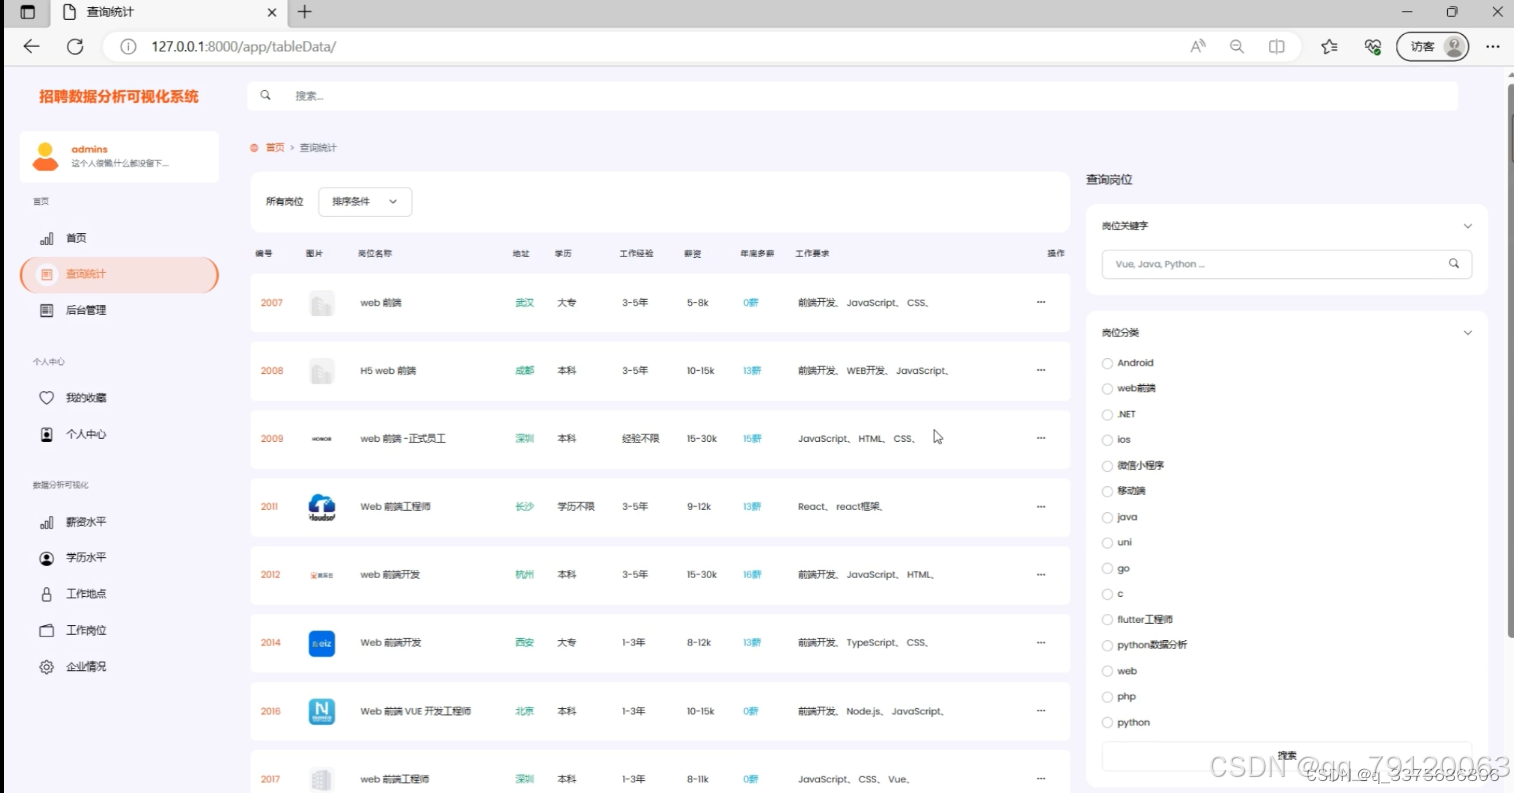Screen dimensions: 1514x793
Task: Open more actions for job 2011
Action: coord(1041,506)
